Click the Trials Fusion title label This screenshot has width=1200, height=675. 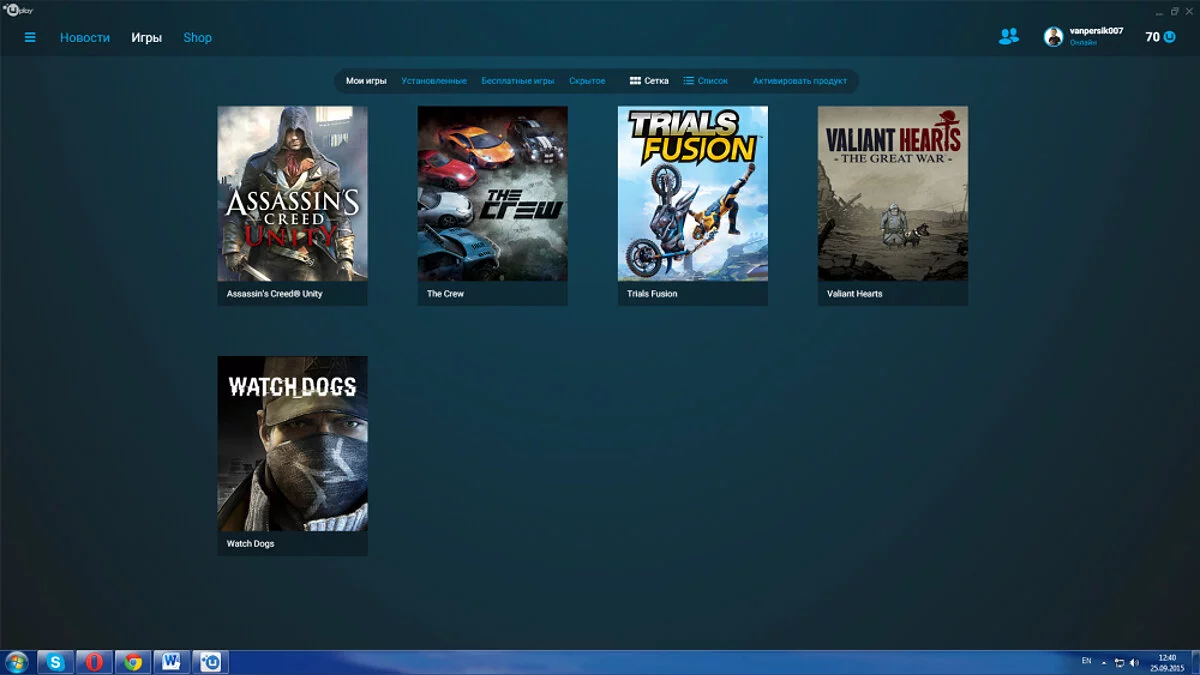pyautogui.click(x=652, y=294)
